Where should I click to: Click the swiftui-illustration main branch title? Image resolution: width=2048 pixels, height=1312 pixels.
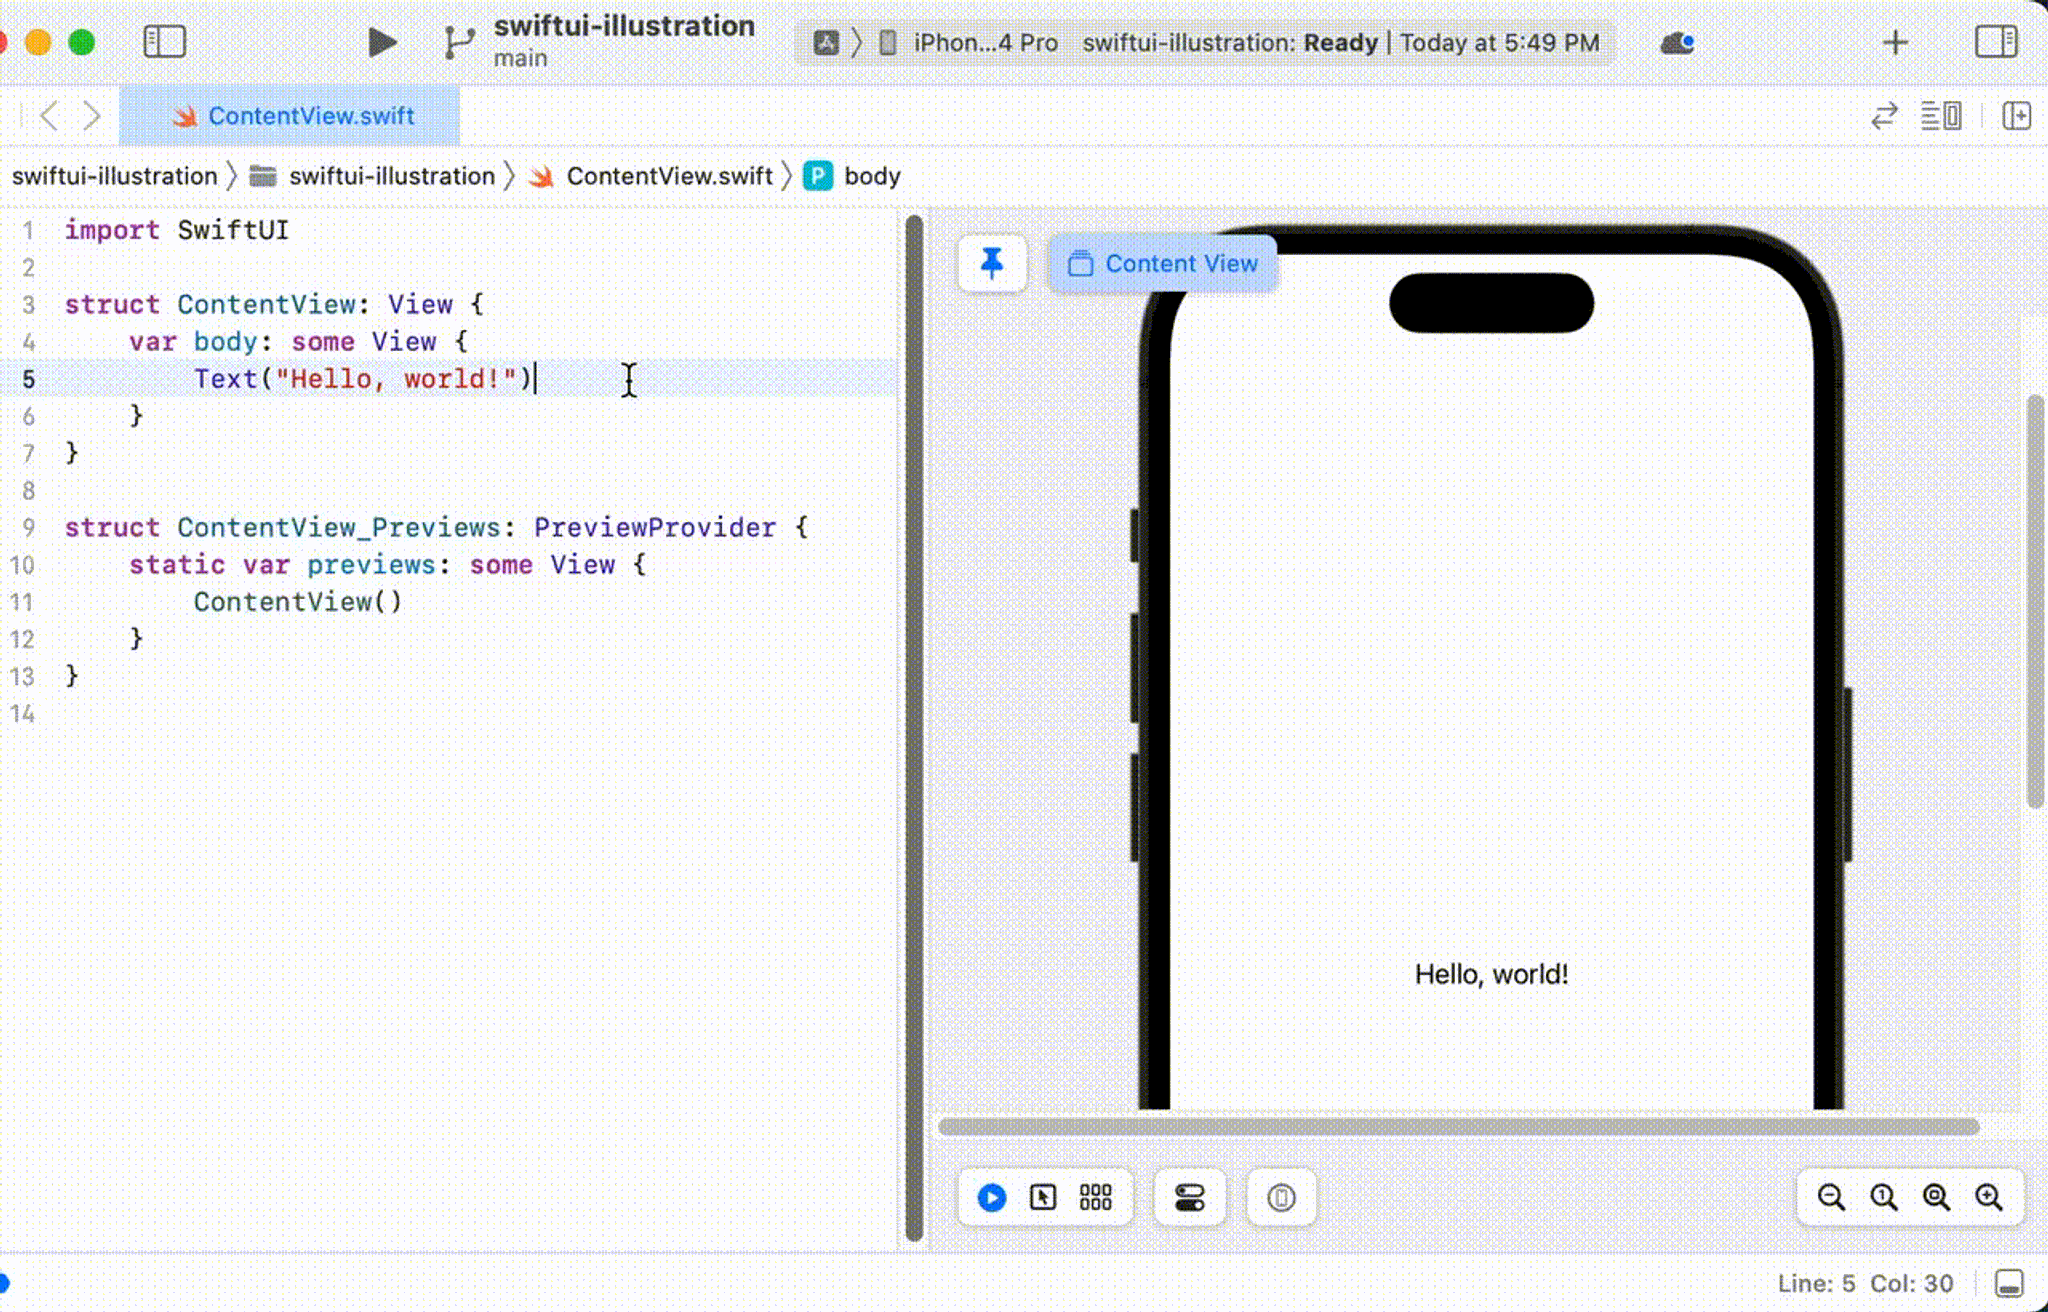tap(624, 41)
